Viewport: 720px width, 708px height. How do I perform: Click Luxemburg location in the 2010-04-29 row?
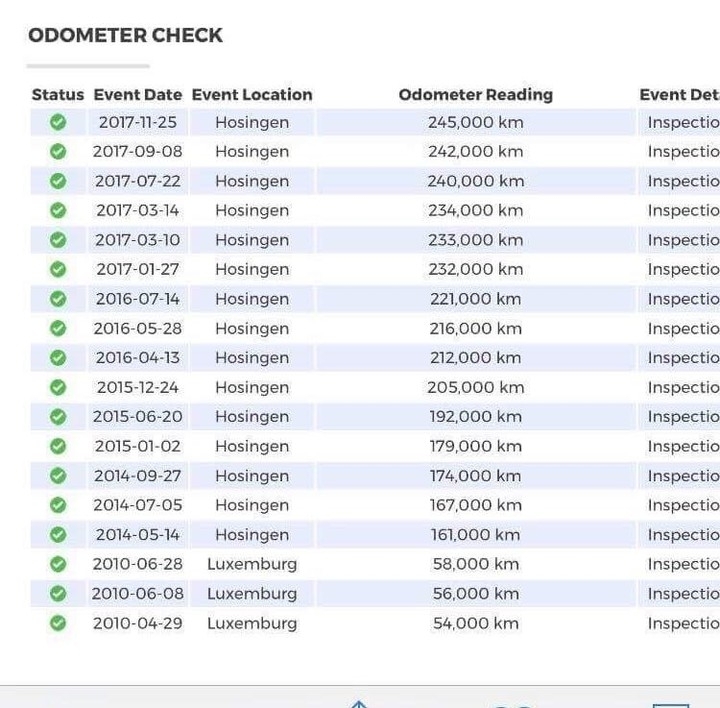[252, 623]
